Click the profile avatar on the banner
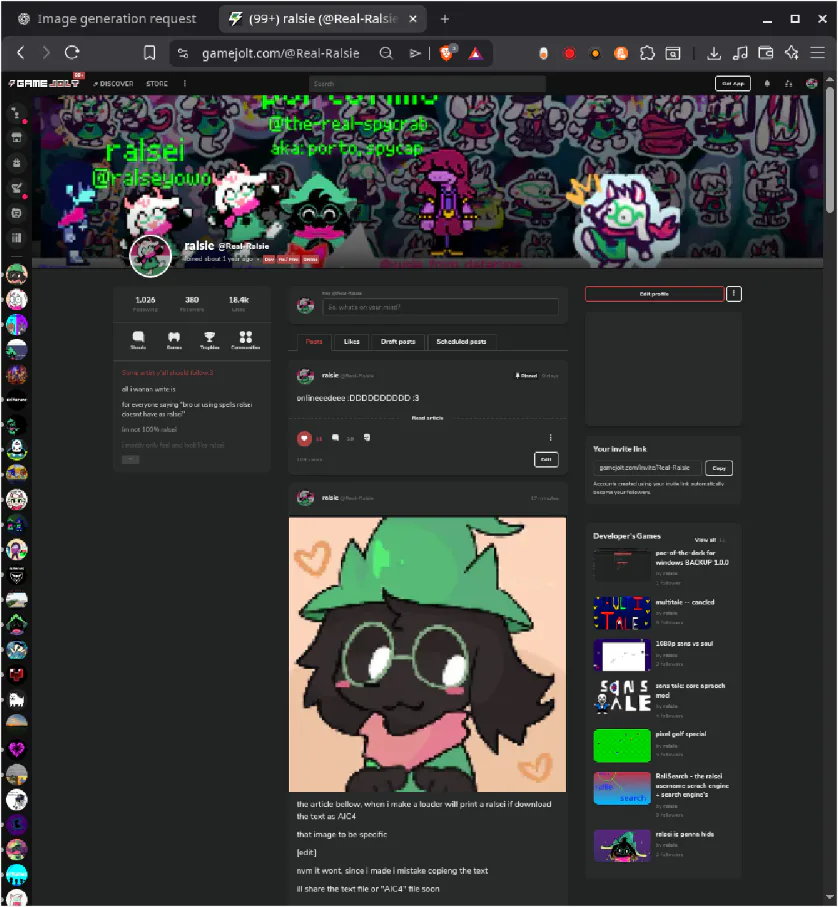838x907 pixels. [x=150, y=256]
